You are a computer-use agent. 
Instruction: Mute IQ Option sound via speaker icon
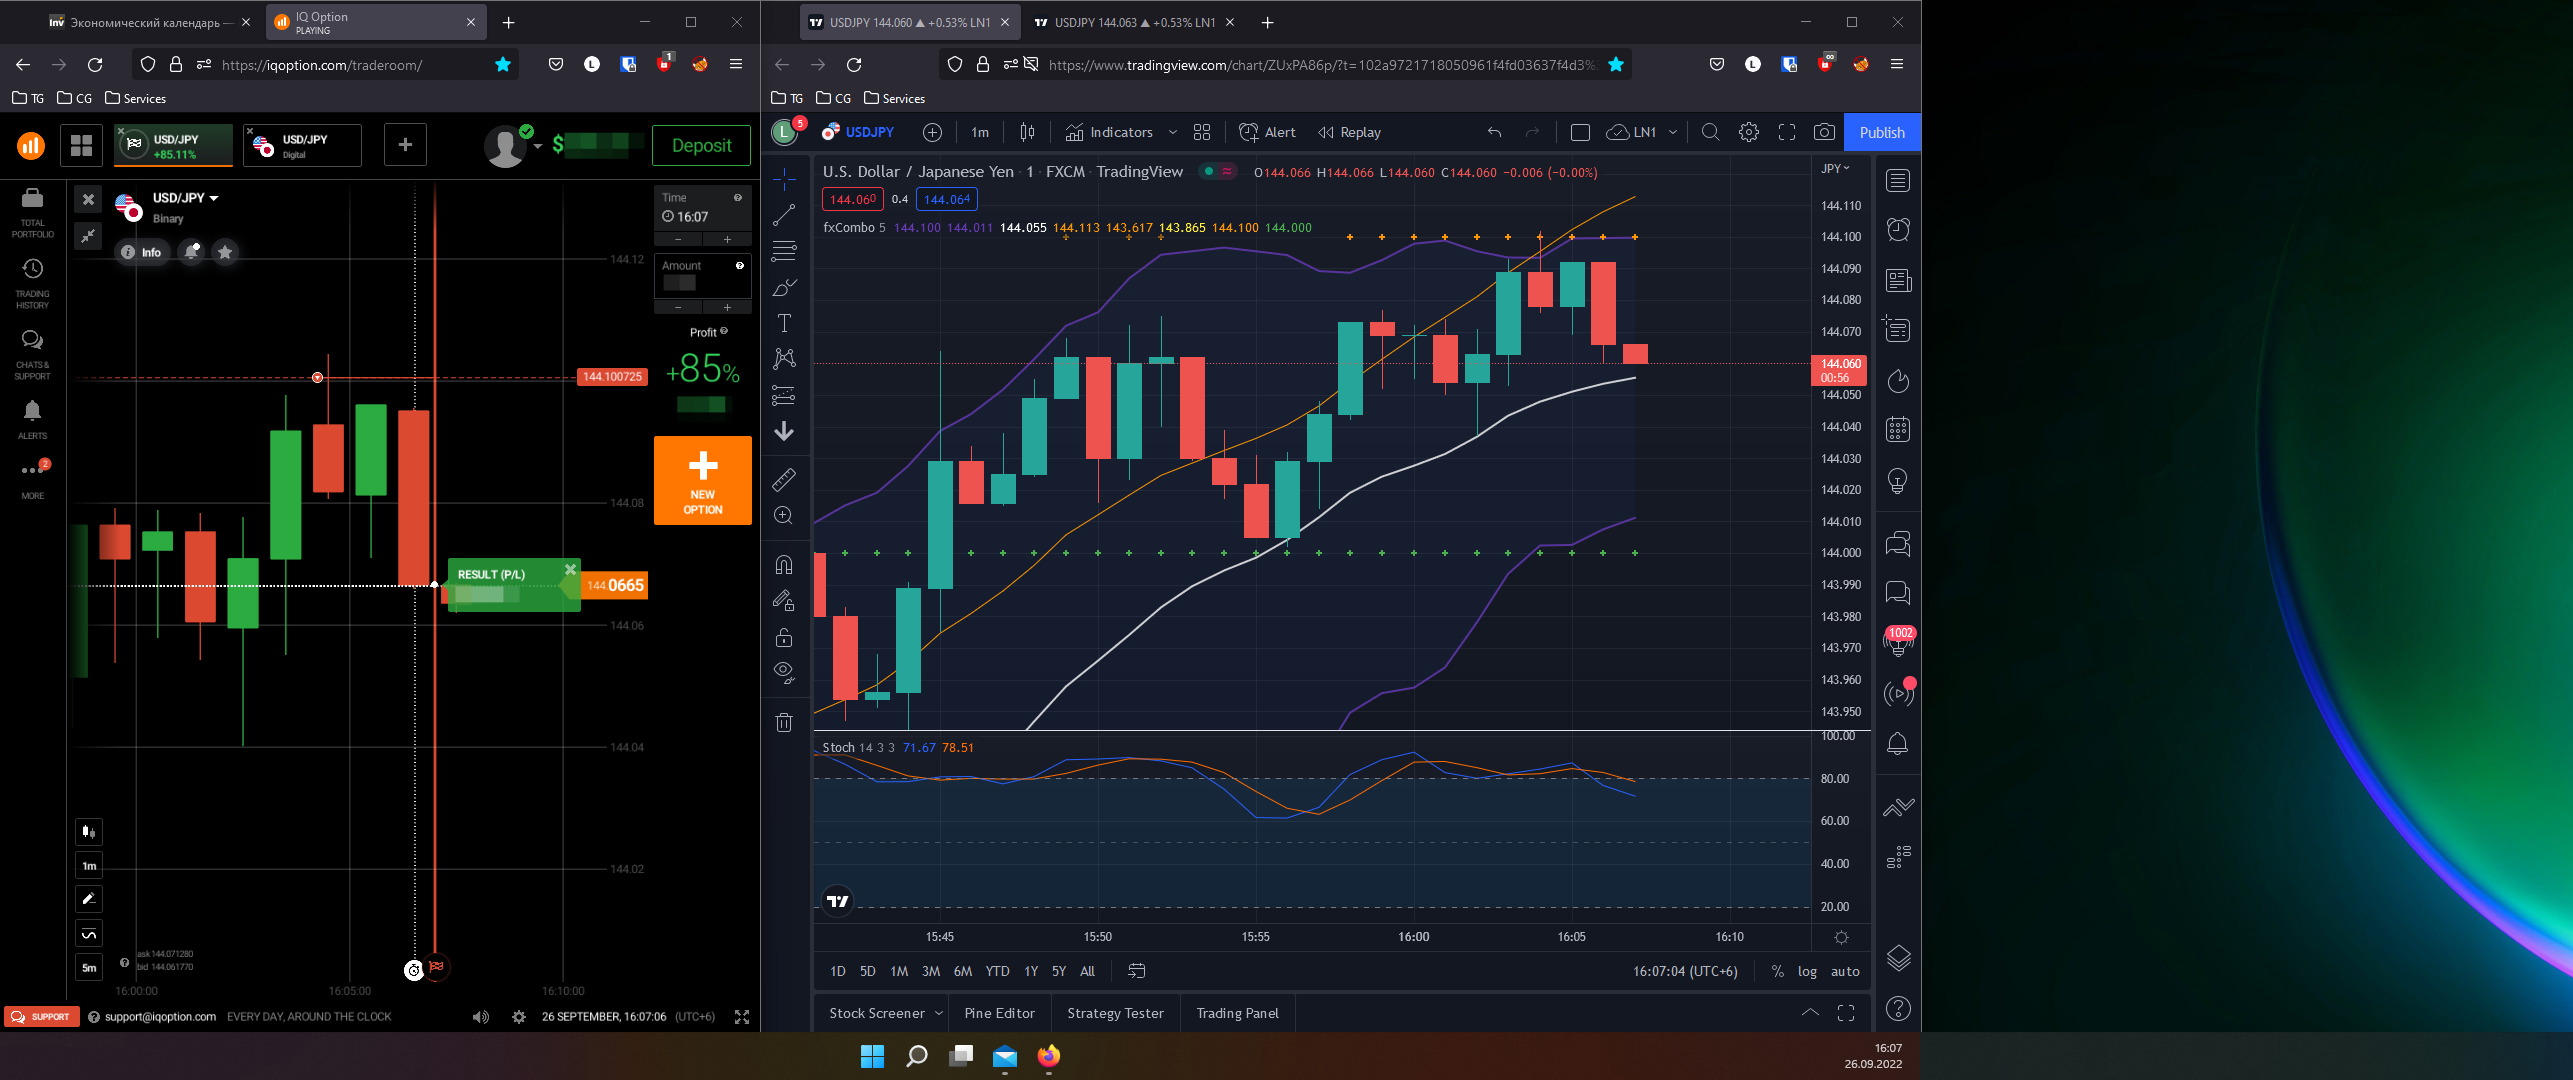coord(481,1017)
